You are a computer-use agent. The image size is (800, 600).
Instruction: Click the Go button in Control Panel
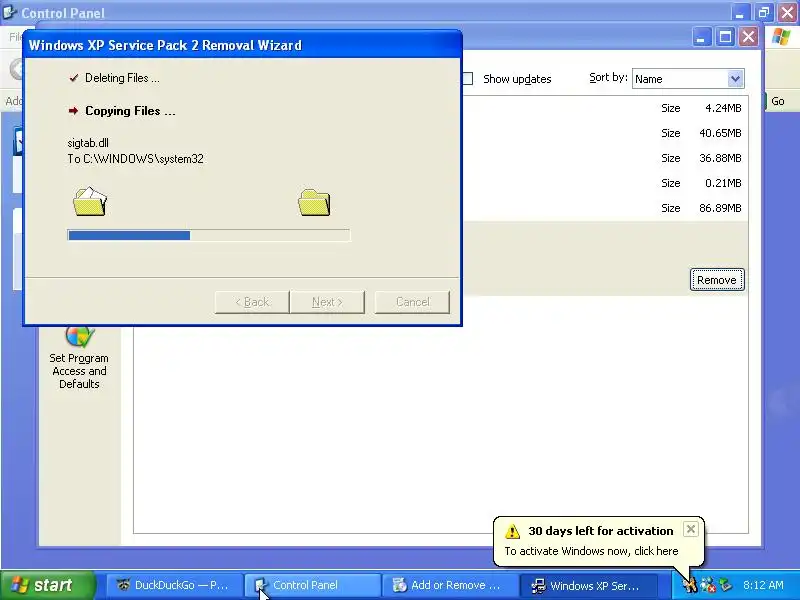coord(777,101)
